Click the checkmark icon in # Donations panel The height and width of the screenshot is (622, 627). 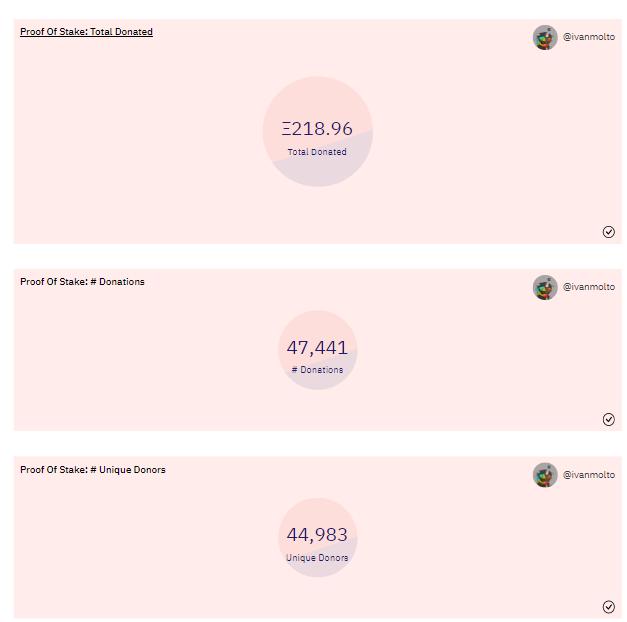coord(609,419)
